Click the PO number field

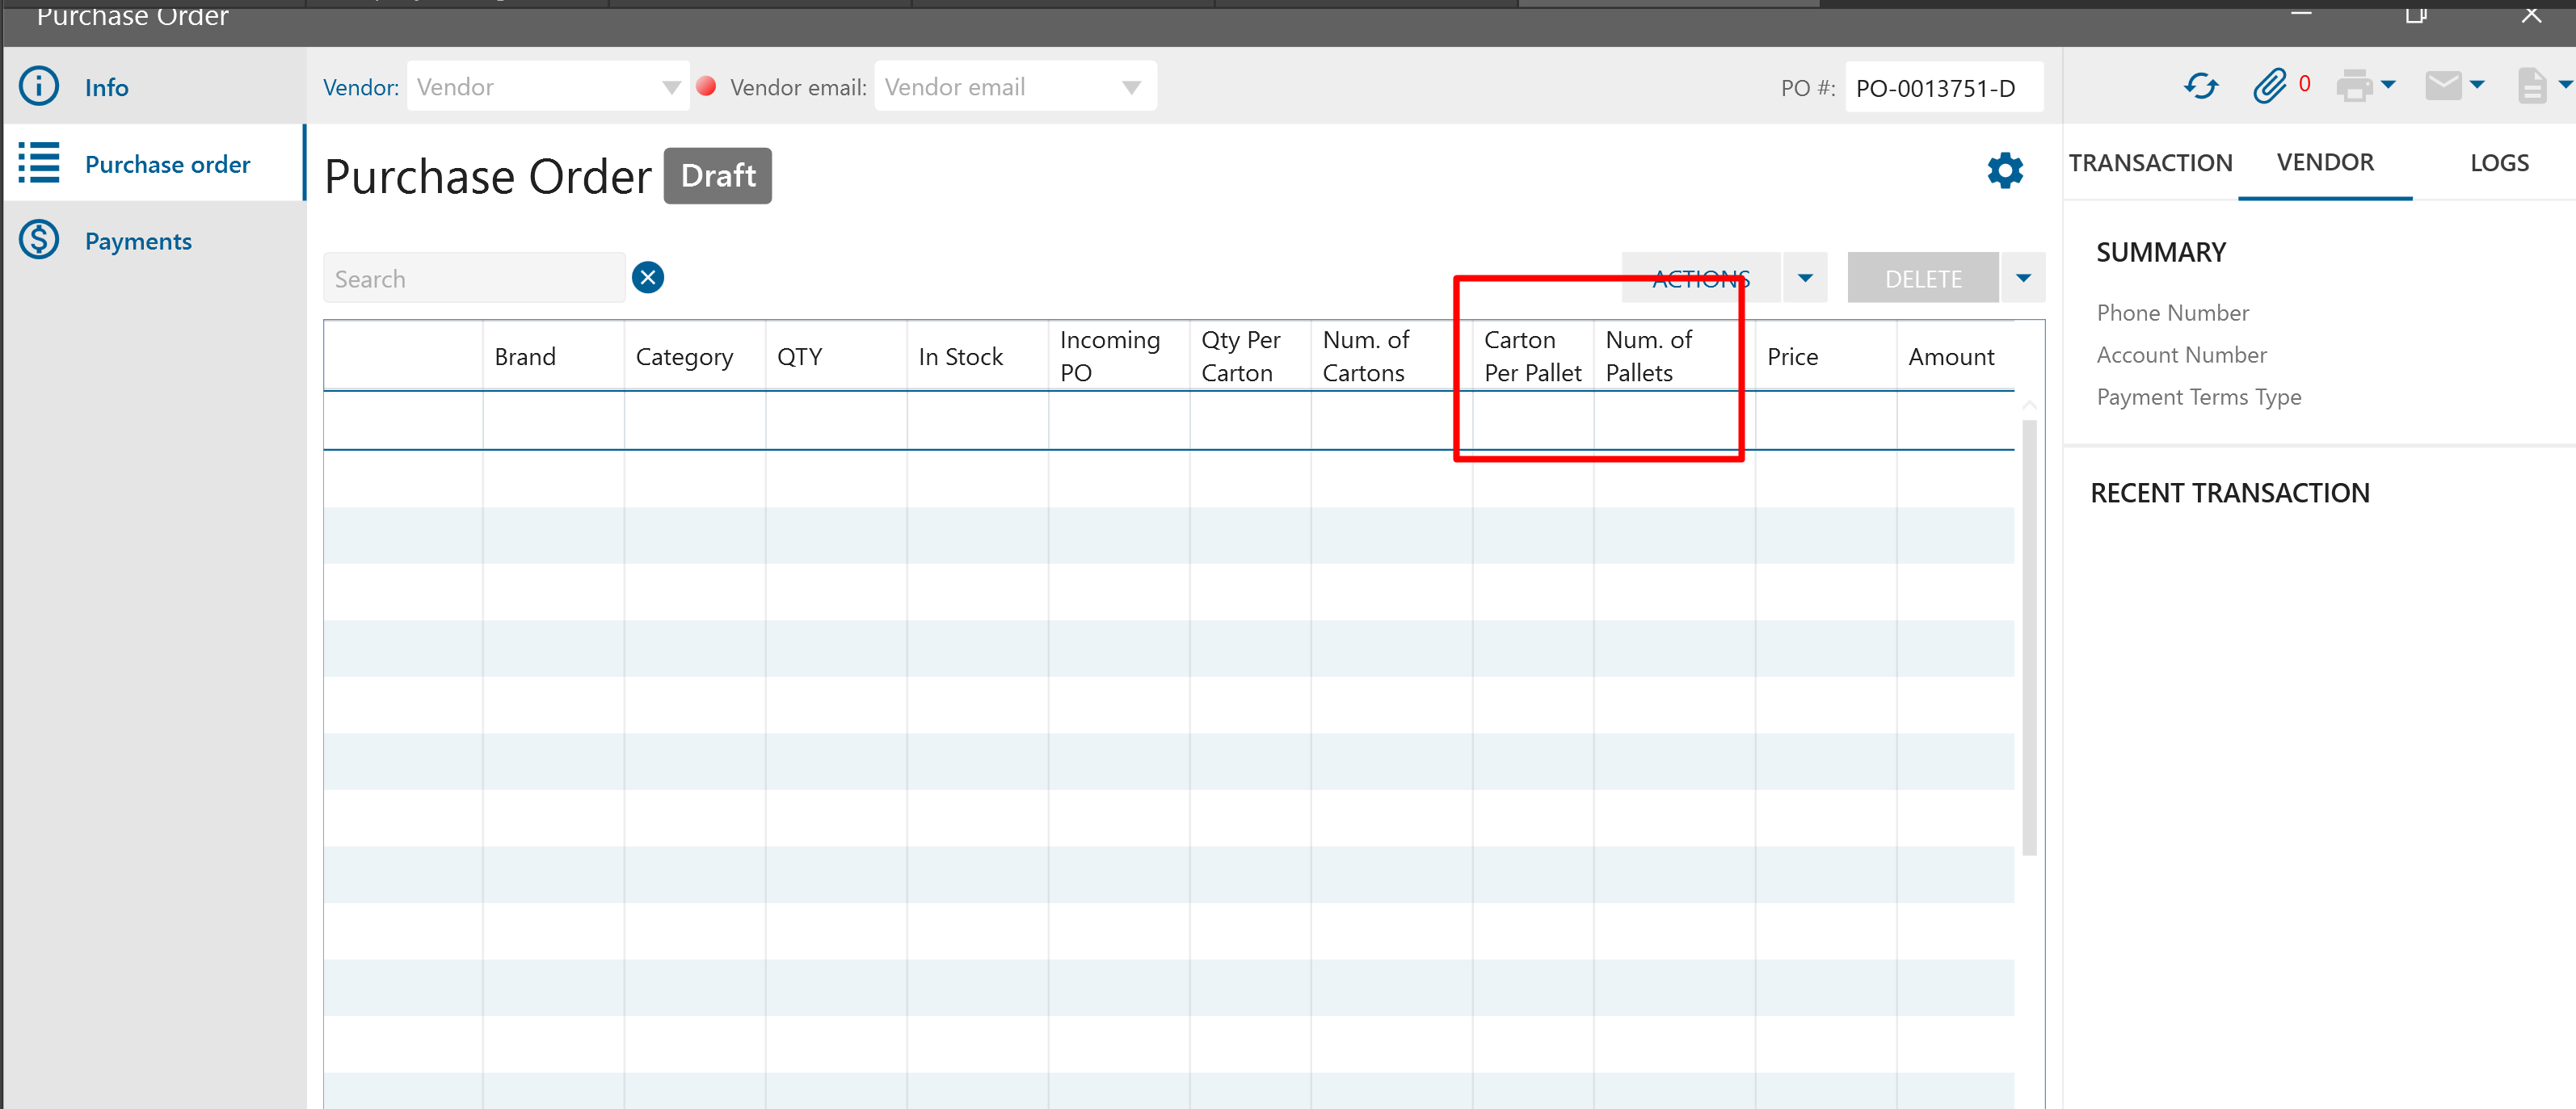(x=1943, y=88)
